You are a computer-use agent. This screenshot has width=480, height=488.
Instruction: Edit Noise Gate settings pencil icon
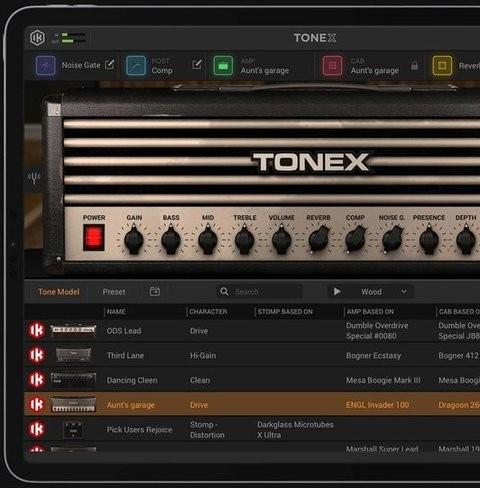point(109,64)
